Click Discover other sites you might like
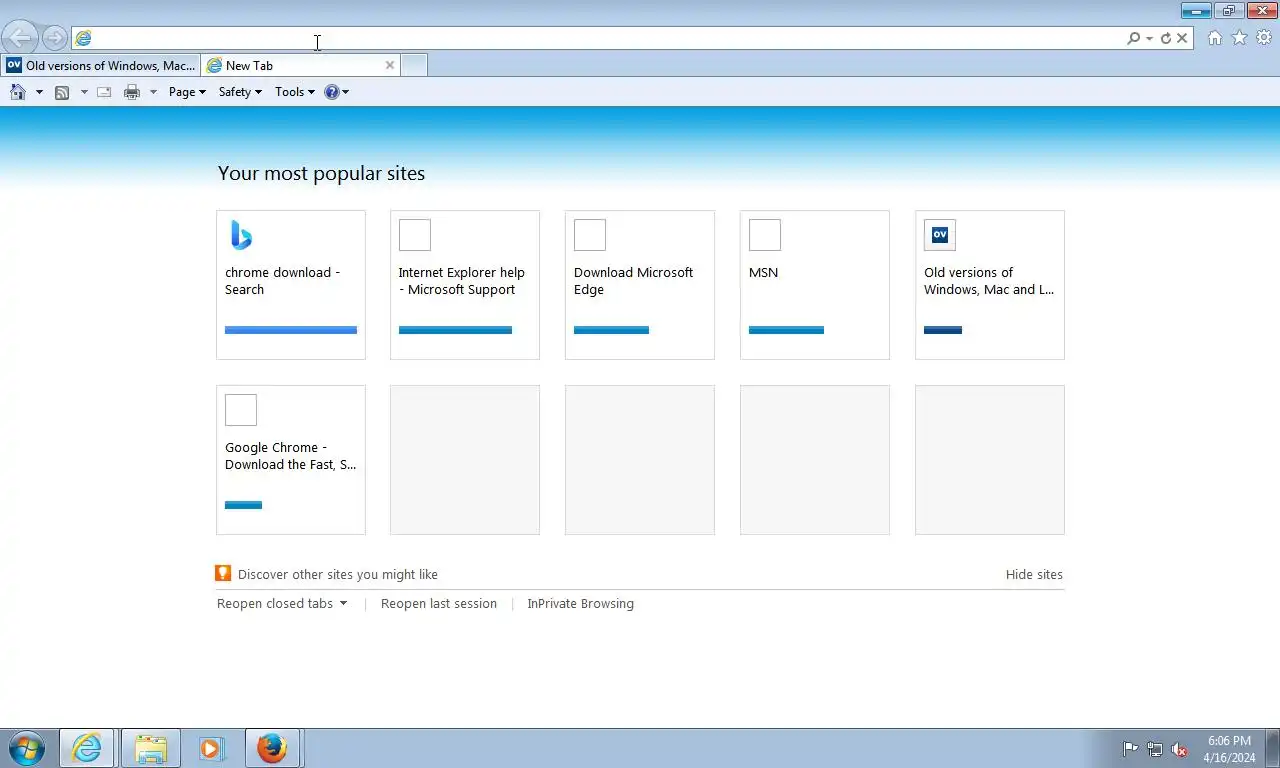The image size is (1280, 768). (x=338, y=574)
